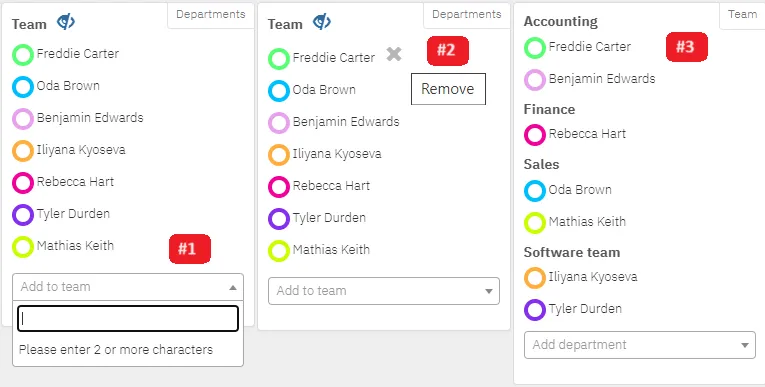Image resolution: width=765 pixels, height=387 pixels.
Task: Select Mathias Keith name in second Team panel
Action: click(332, 249)
